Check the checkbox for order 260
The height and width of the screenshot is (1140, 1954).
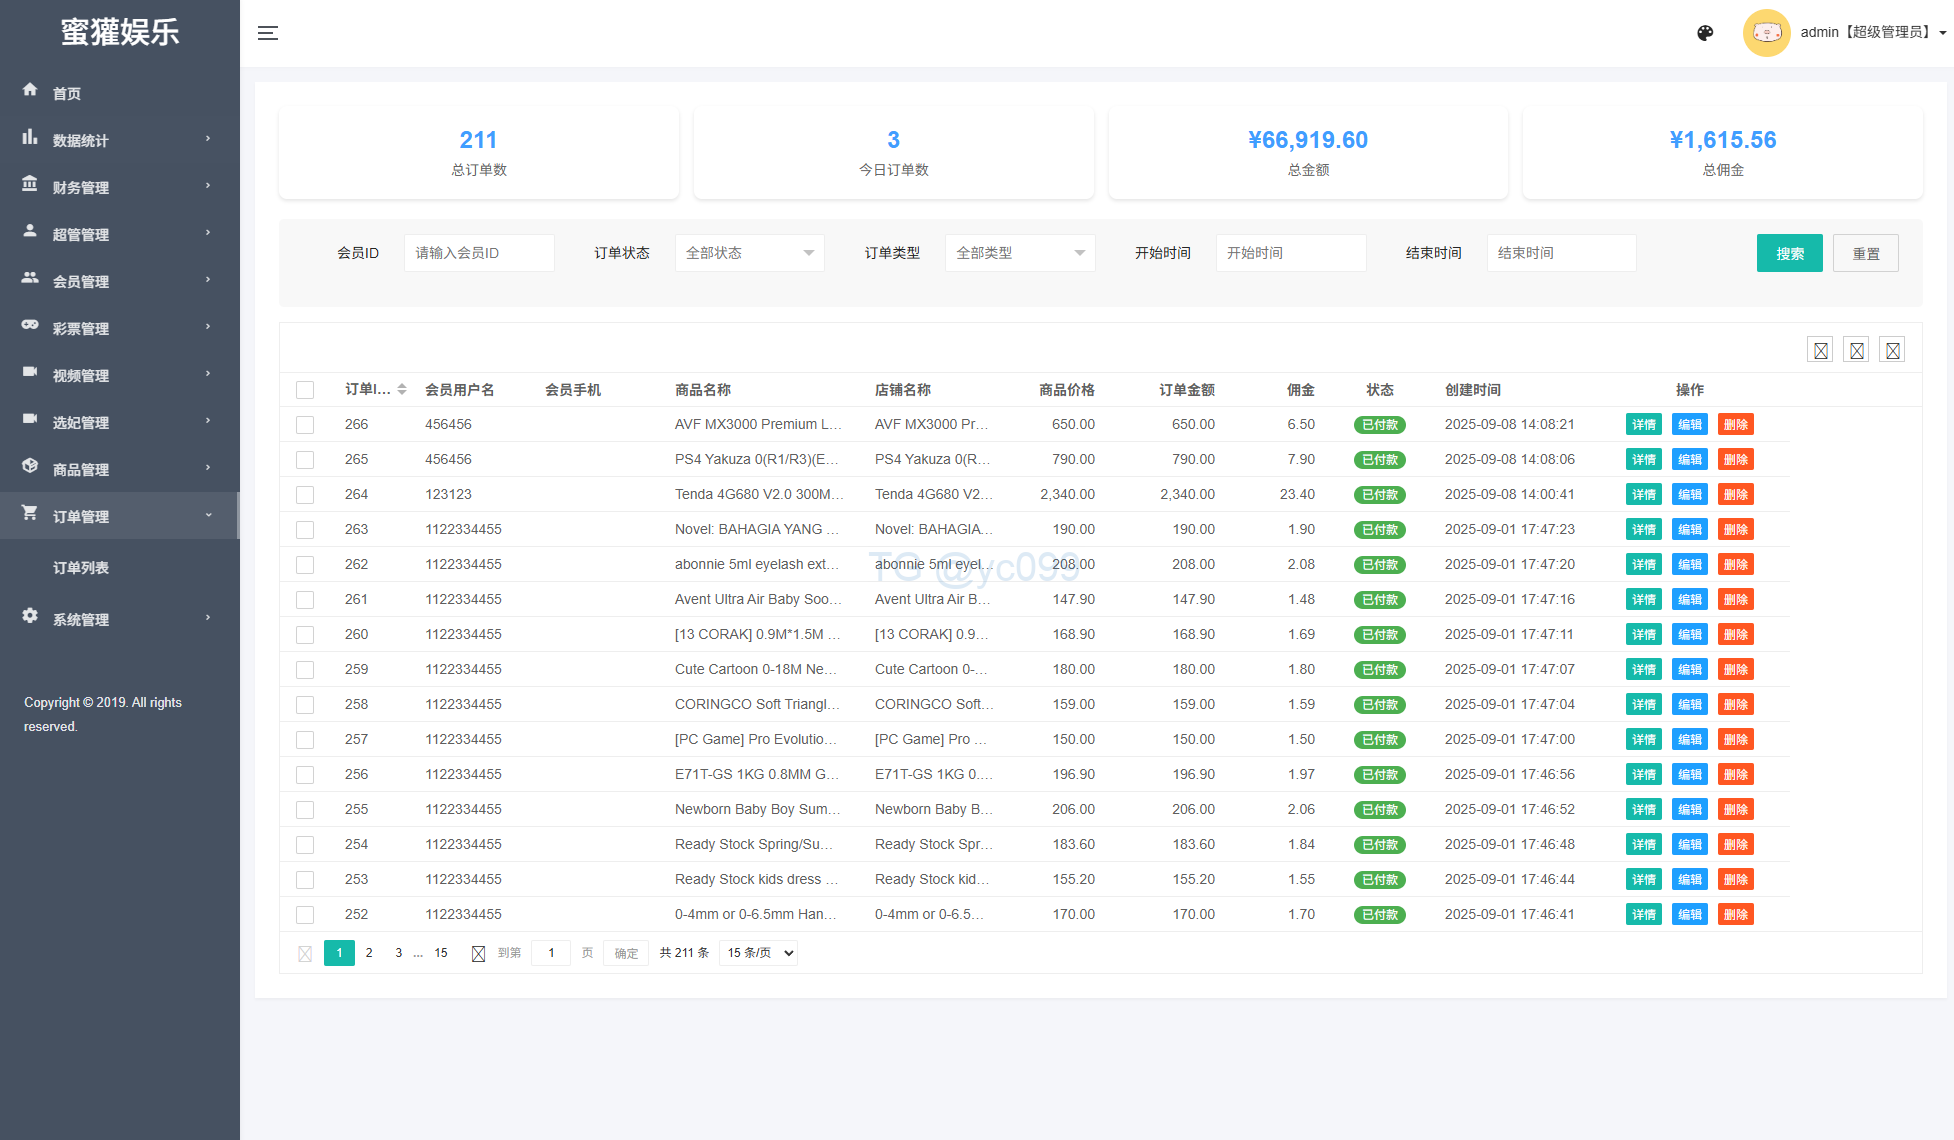click(x=305, y=635)
